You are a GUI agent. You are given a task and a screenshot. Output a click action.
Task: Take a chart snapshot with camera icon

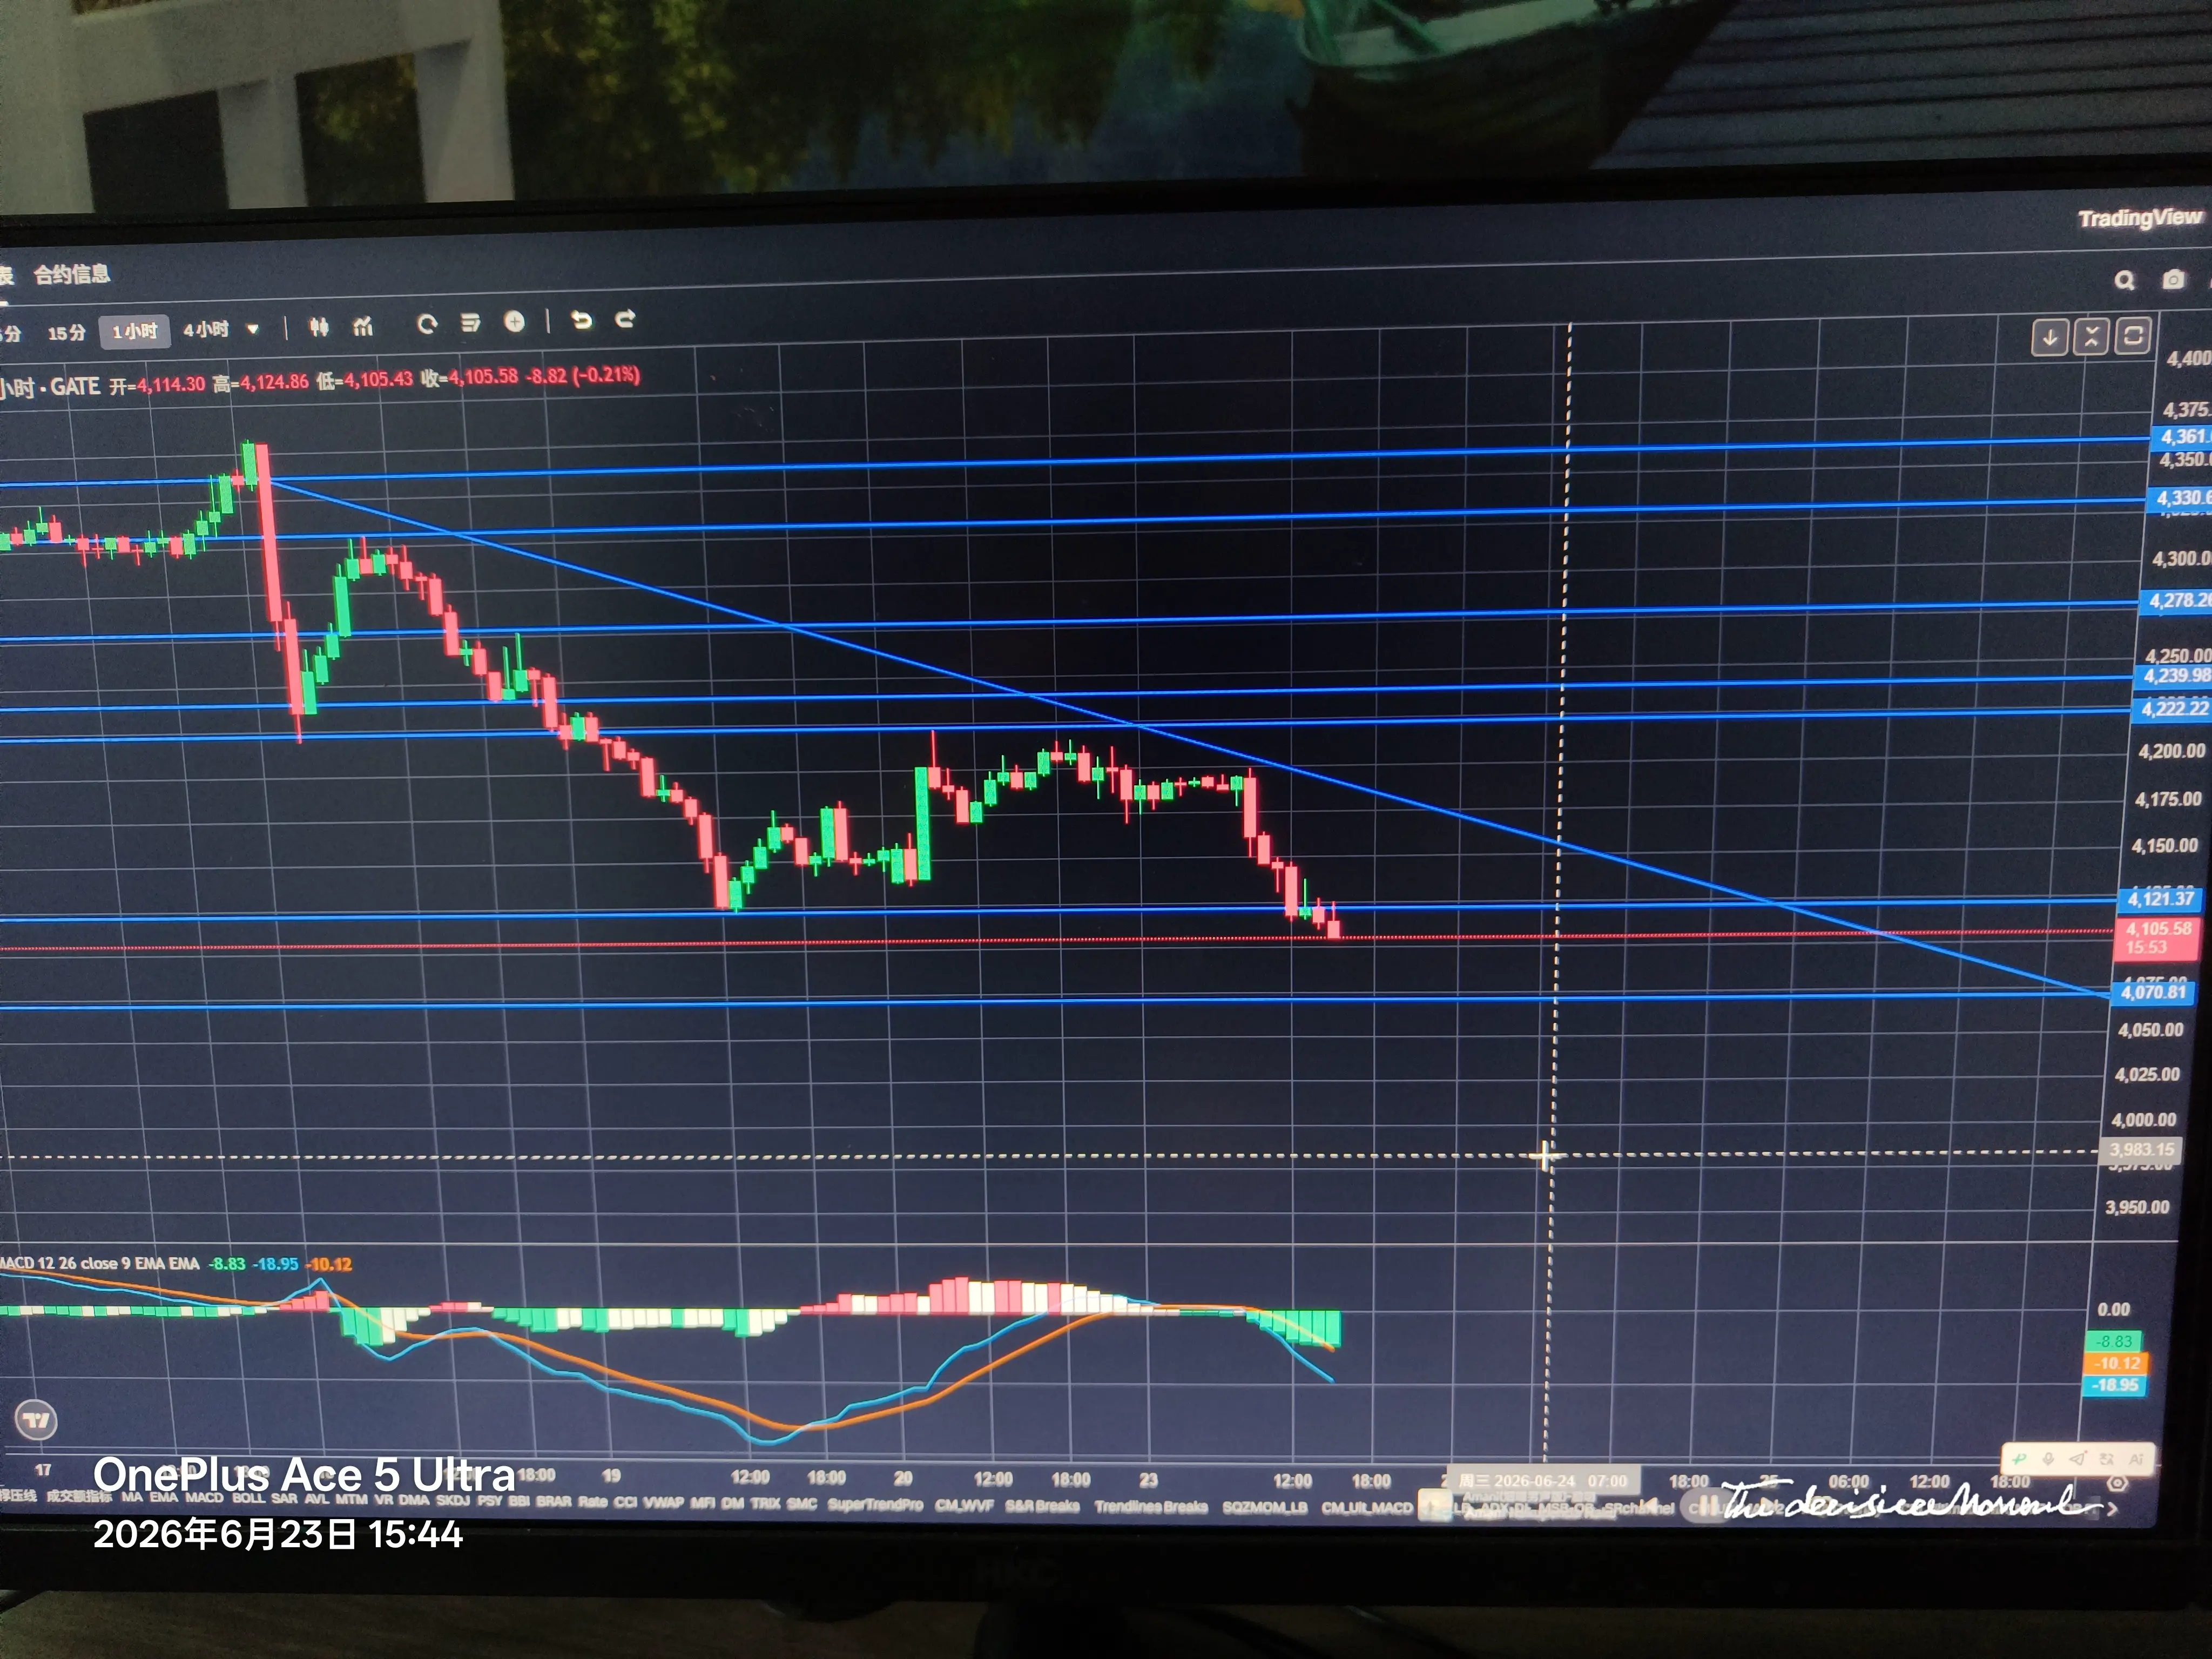2173,280
